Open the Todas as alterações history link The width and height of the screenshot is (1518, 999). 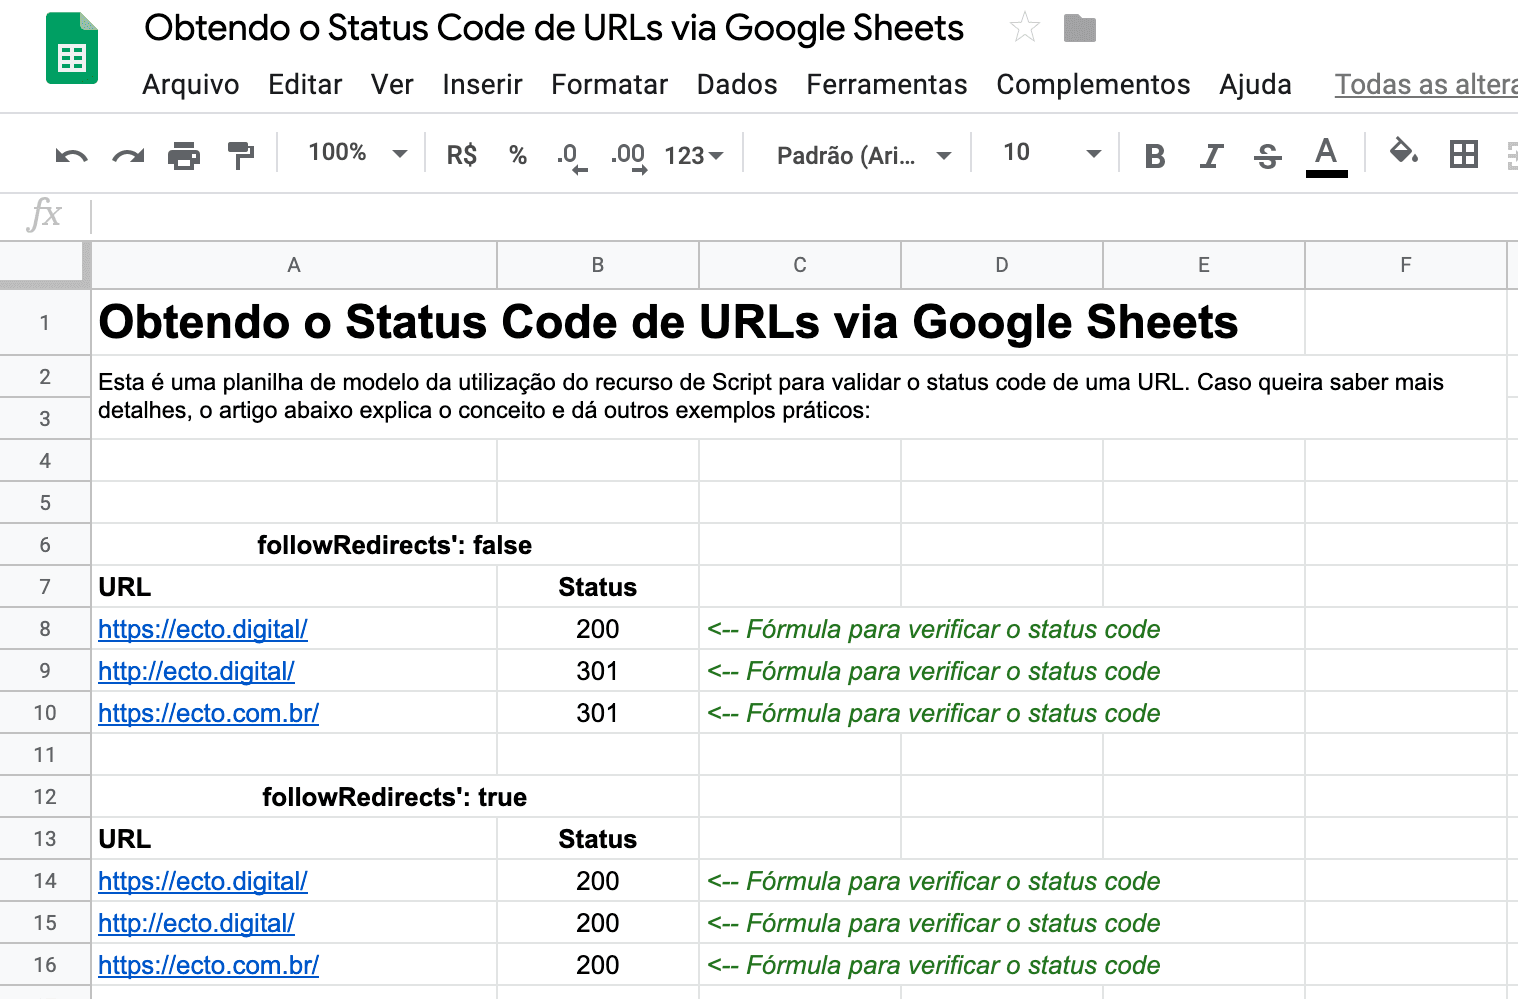click(x=1426, y=85)
